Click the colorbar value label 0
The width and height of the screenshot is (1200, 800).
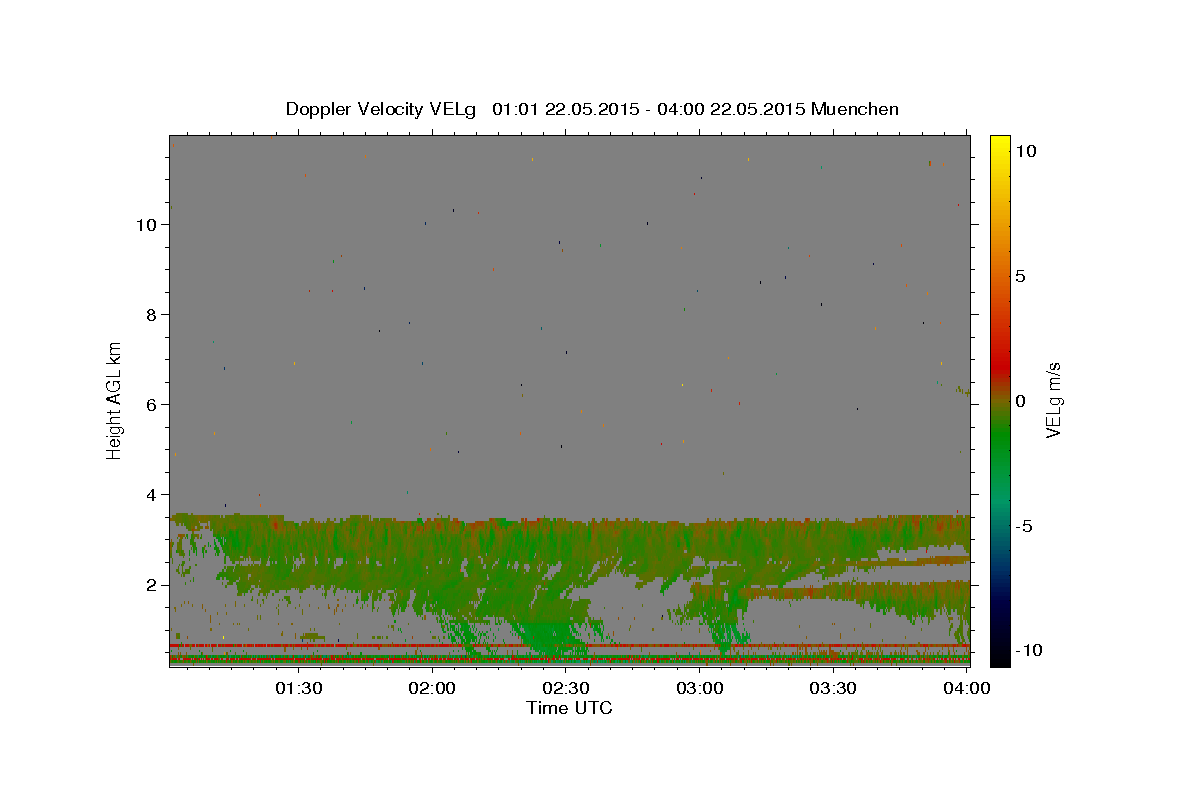pyautogui.click(x=1020, y=401)
